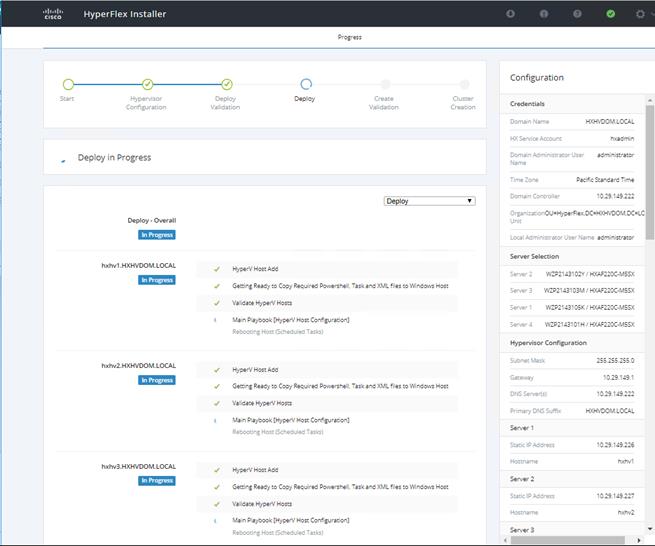The width and height of the screenshot is (655, 546).
Task: Click the Configuration panel scroll-down arrow
Action: tap(650, 529)
